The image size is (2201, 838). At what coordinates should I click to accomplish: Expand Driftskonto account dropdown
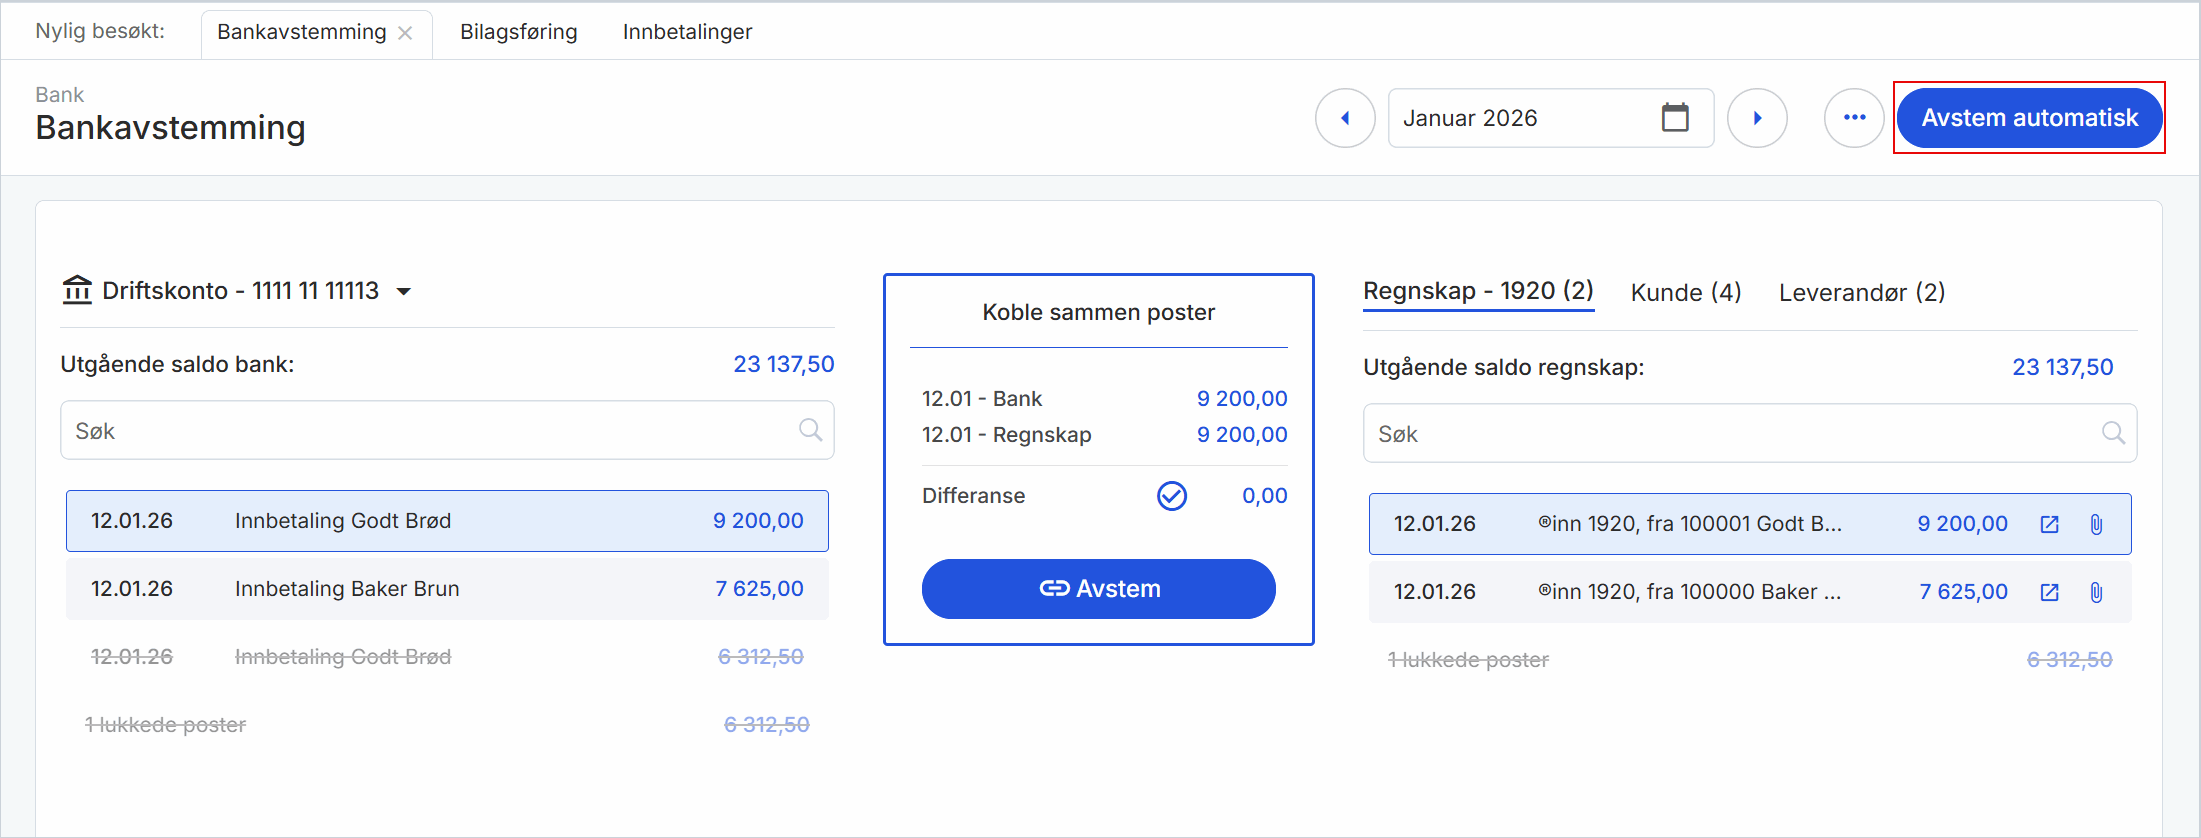pyautogui.click(x=404, y=292)
